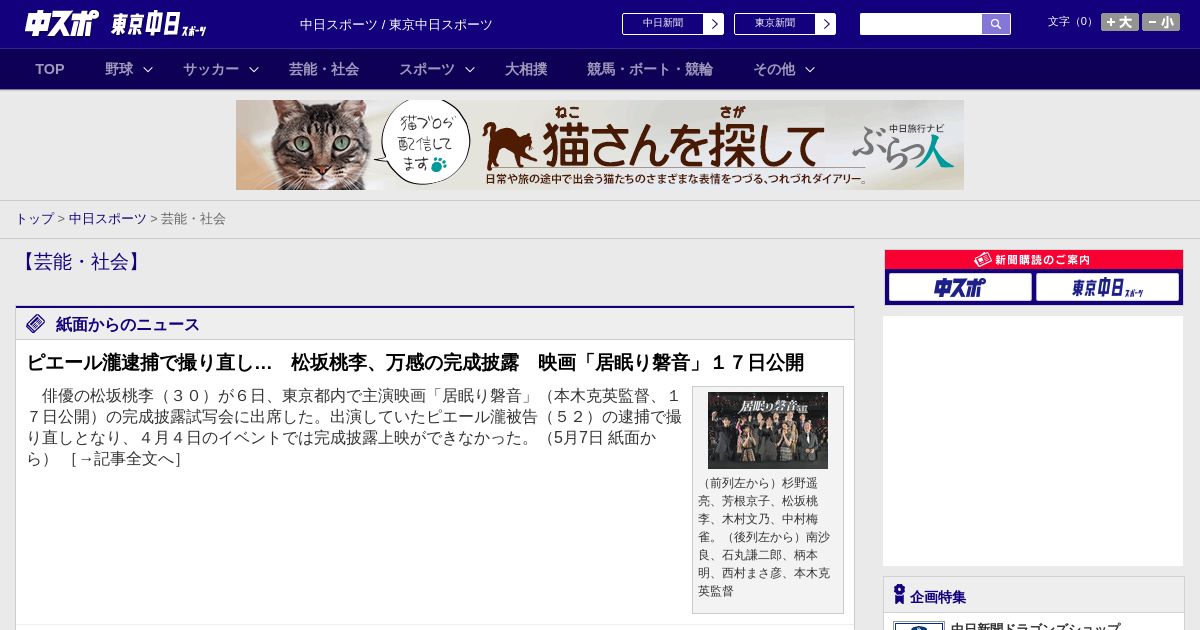This screenshot has width=1200, height=630.
Task: Focus the header search input field
Action: 921,24
